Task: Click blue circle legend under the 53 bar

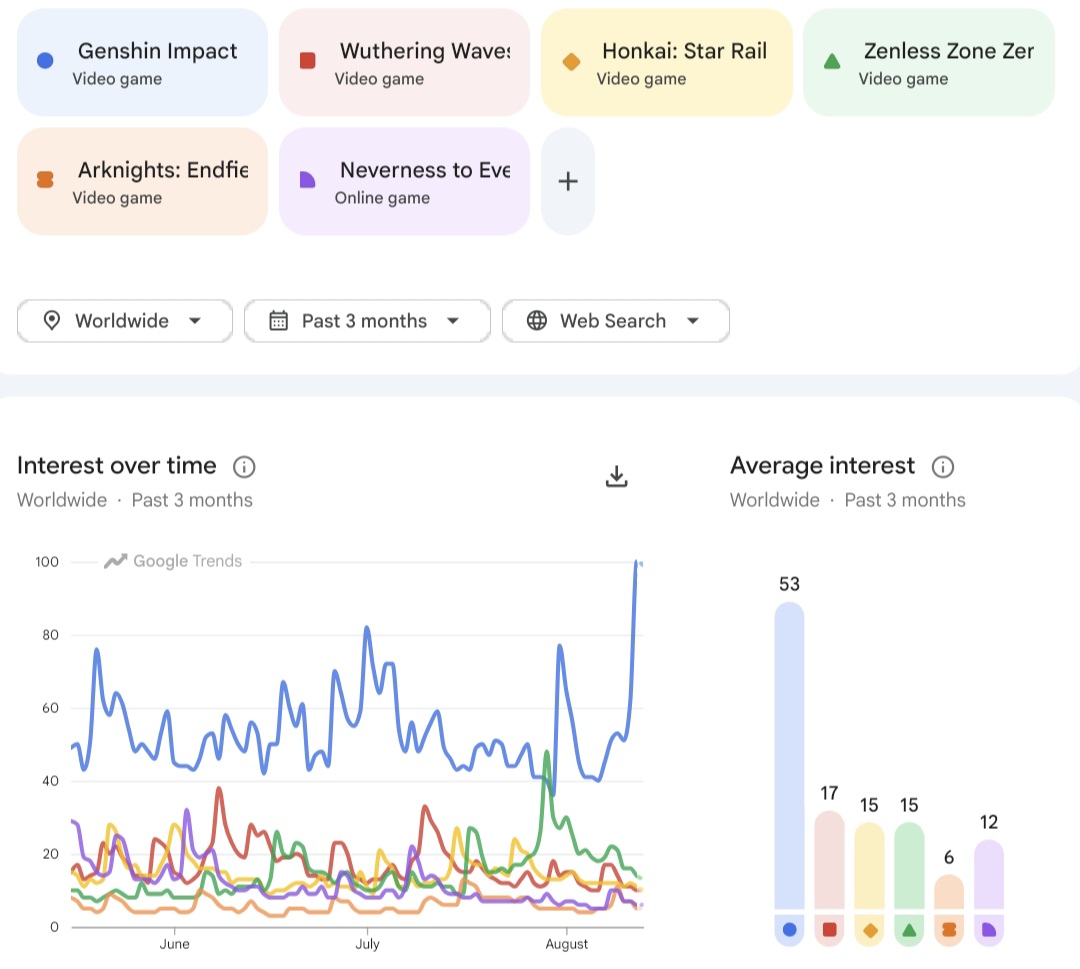Action: (789, 930)
